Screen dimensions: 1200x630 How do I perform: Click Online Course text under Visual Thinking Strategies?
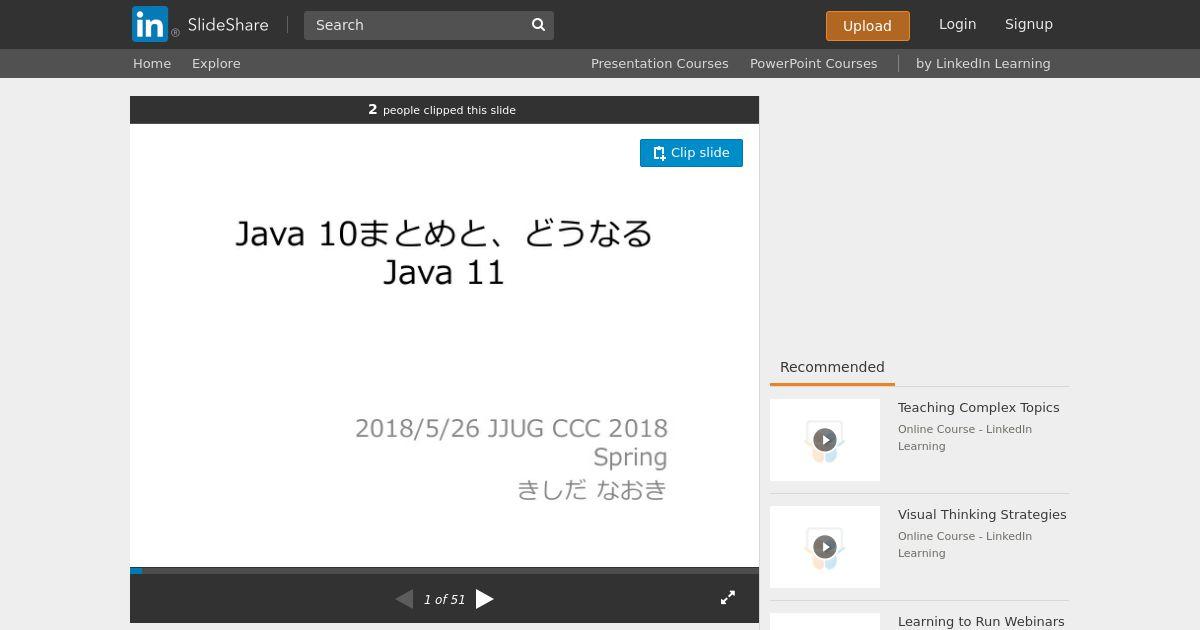(965, 544)
